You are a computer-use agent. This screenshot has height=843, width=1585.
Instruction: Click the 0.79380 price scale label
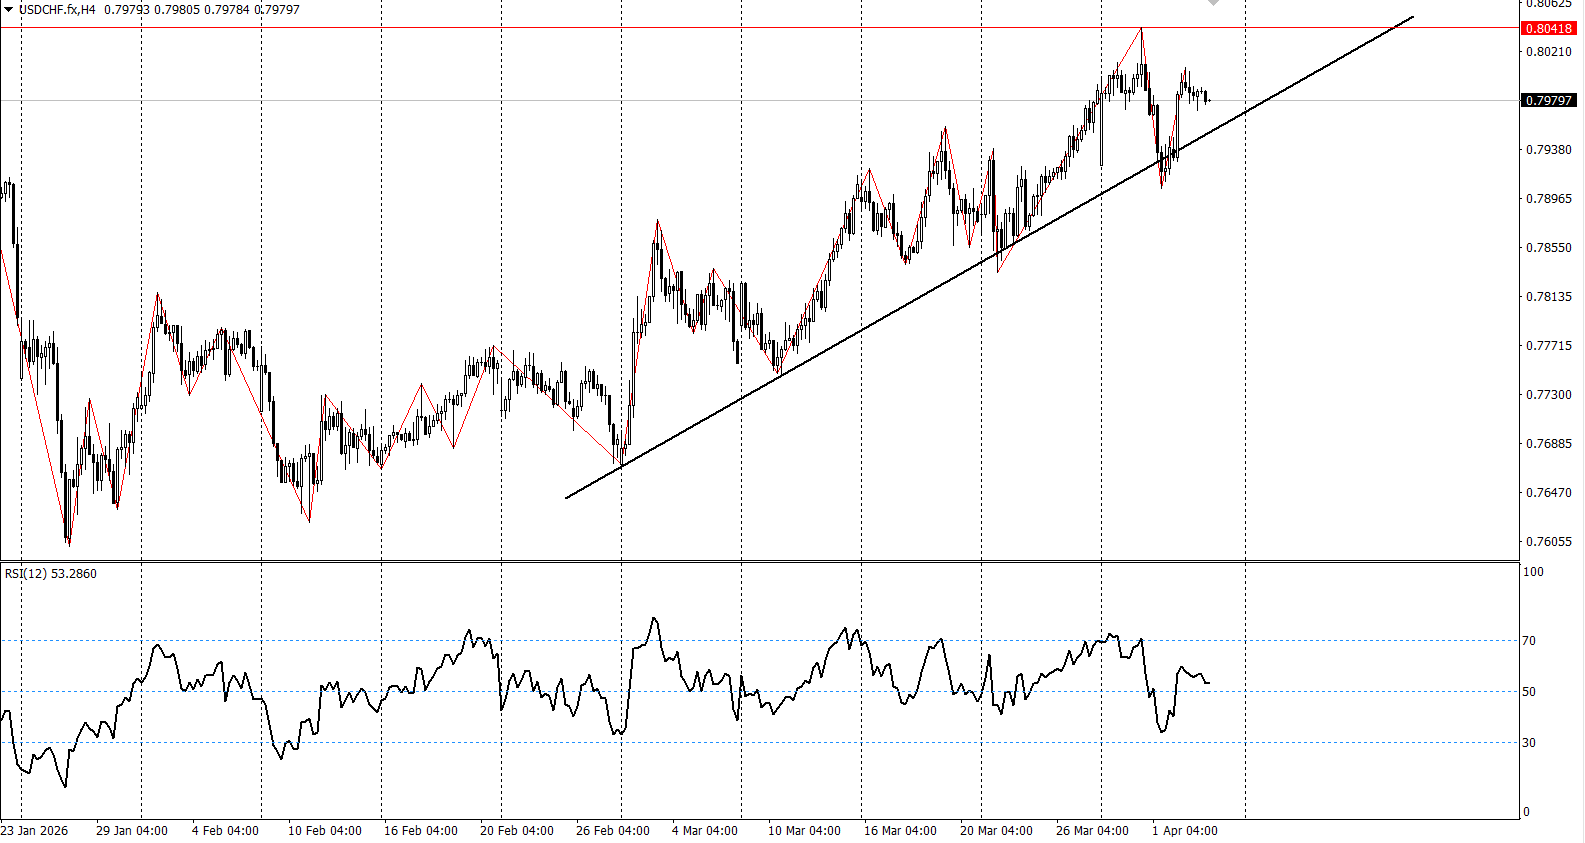click(x=1548, y=149)
